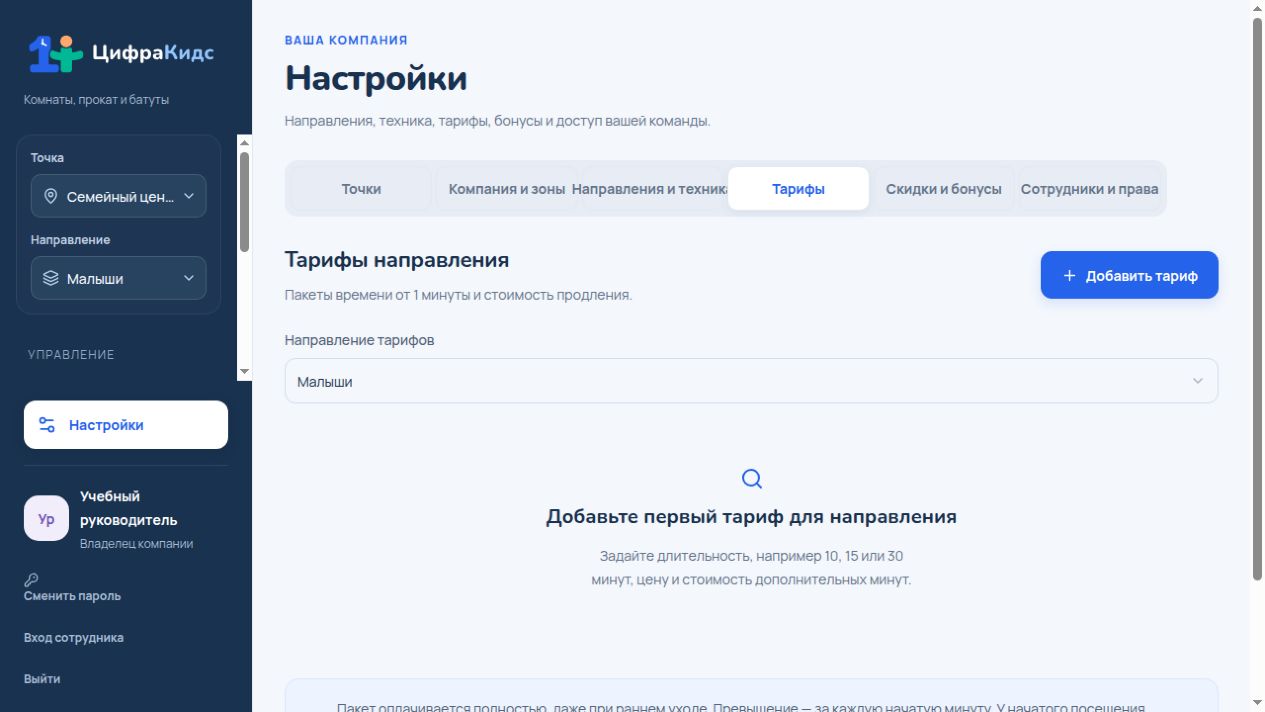Image resolution: width=1265 pixels, height=712 pixels.
Task: Open the Направления и техника tab
Action: [652, 189]
